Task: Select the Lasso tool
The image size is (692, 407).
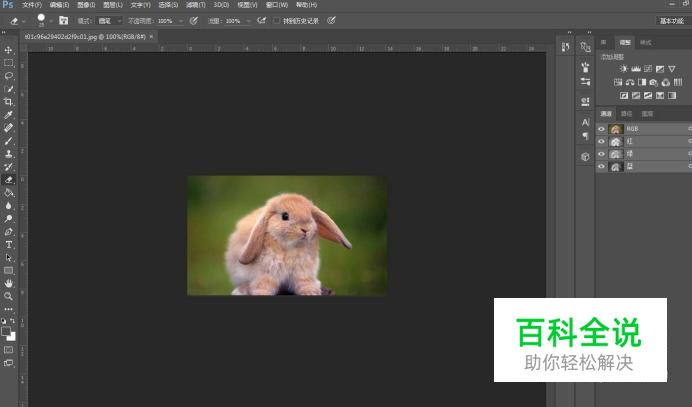Action: 9,75
